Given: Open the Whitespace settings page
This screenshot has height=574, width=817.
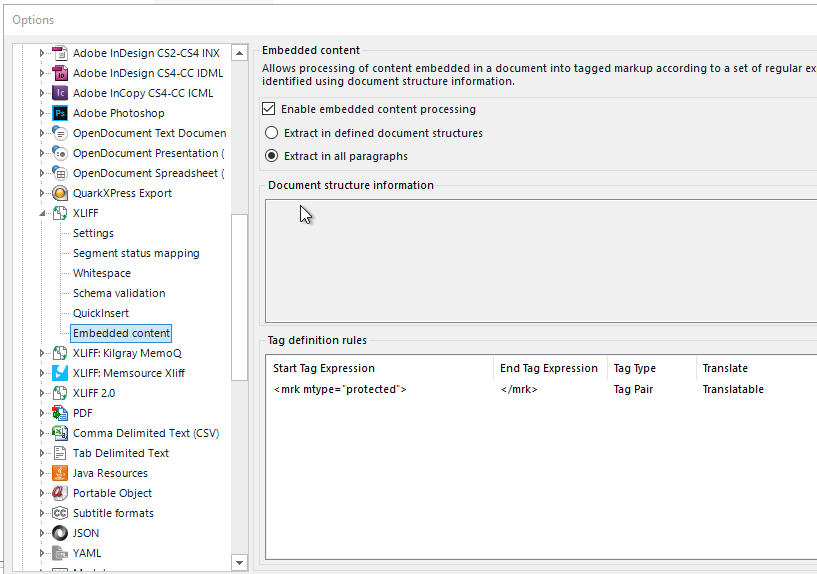Looking at the screenshot, I should [102, 273].
